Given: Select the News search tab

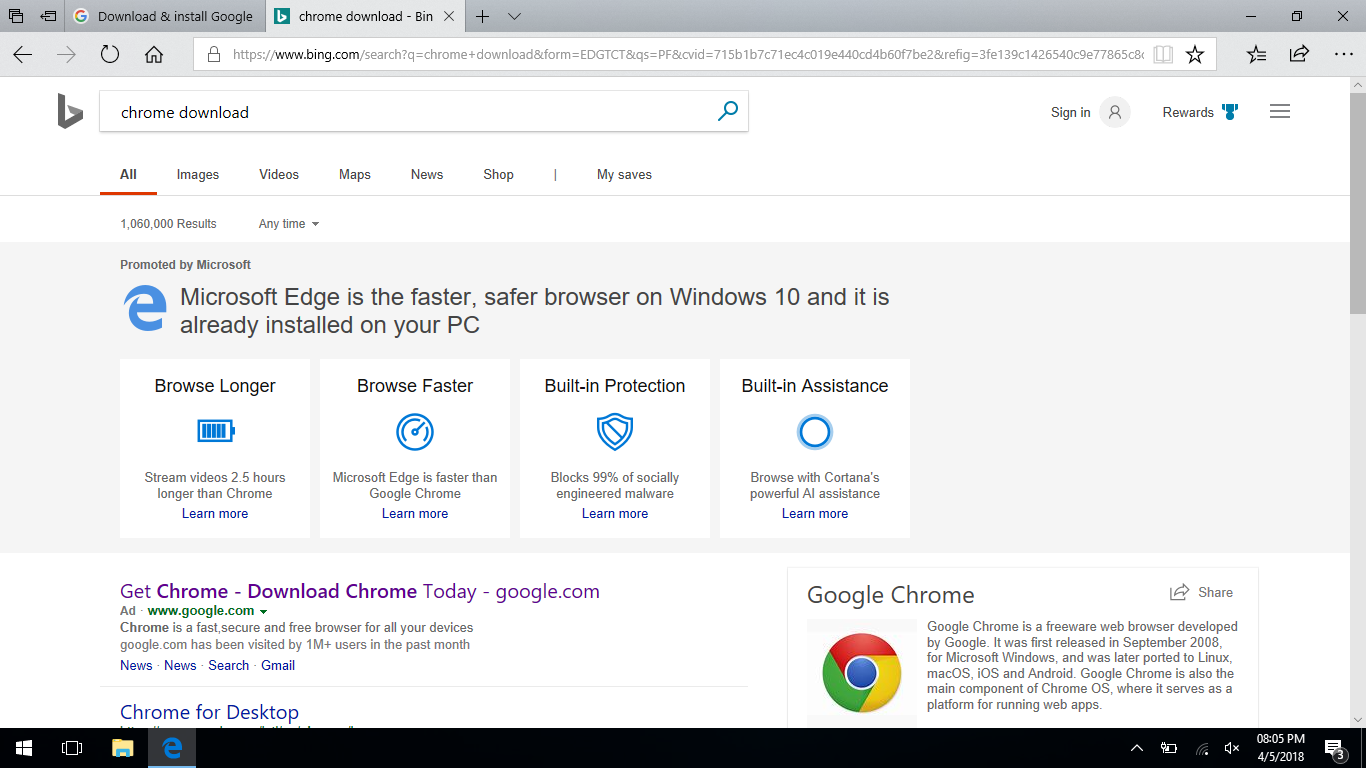Looking at the screenshot, I should (427, 174).
